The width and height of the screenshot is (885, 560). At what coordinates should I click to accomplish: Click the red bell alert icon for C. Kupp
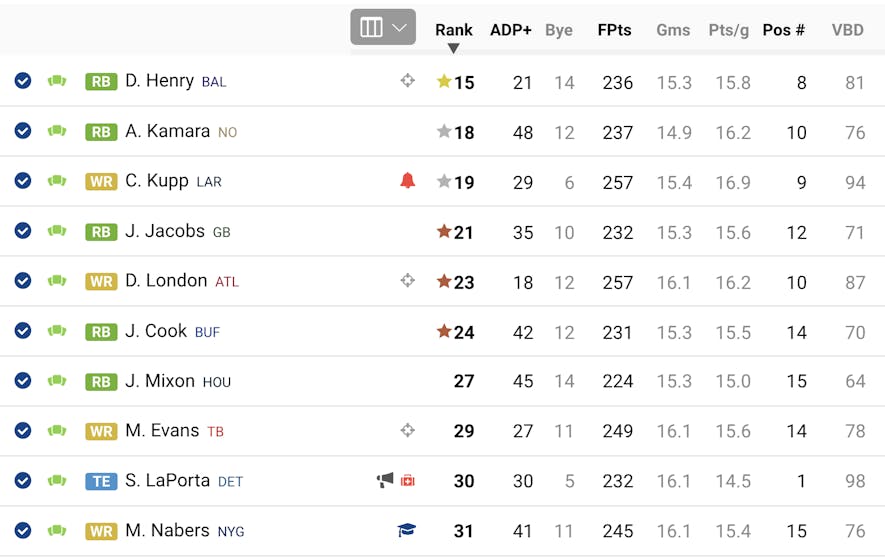click(x=408, y=181)
